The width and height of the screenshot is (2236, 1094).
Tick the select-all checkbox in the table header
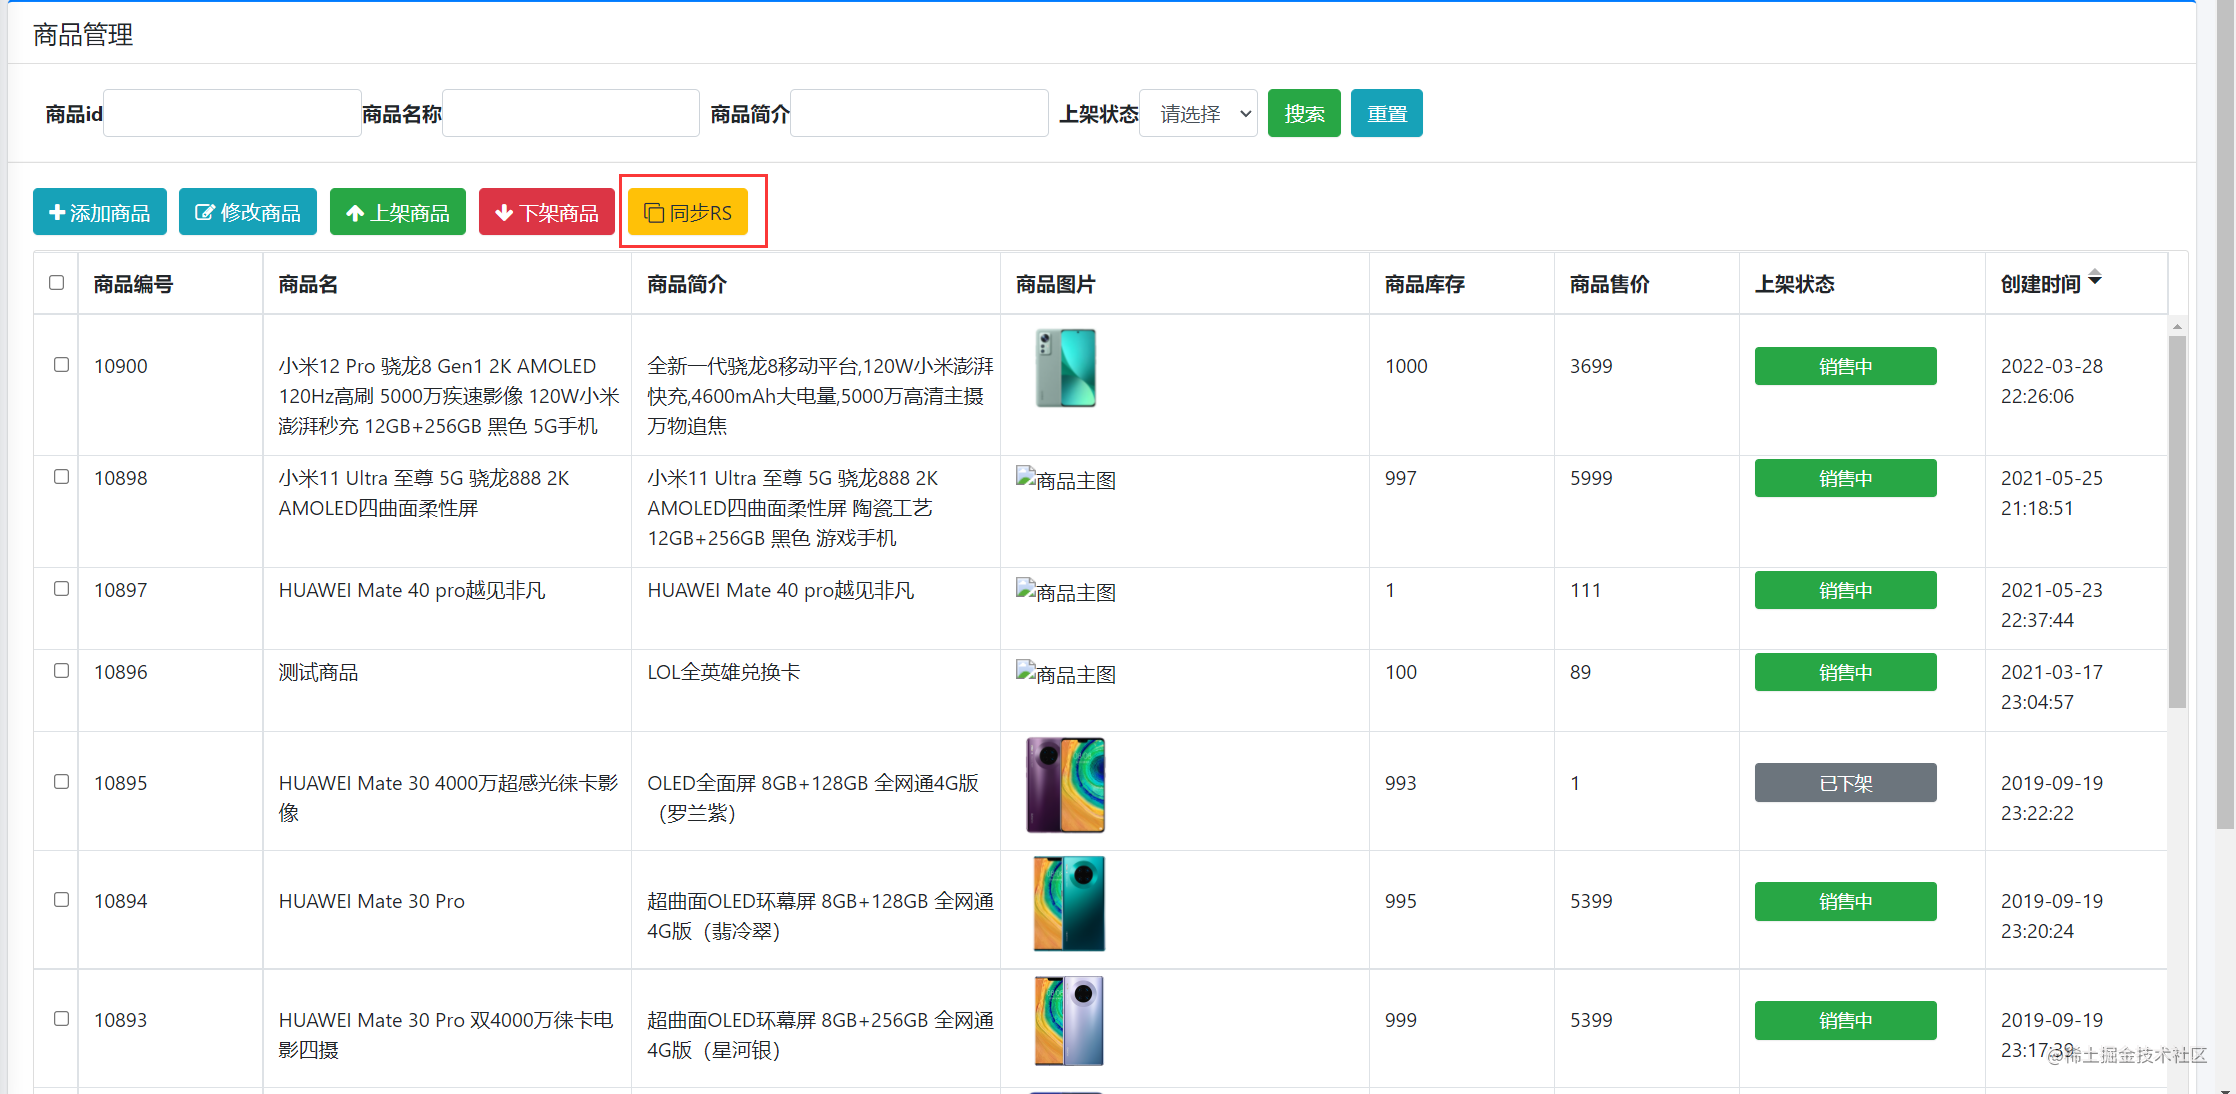coord(57,283)
